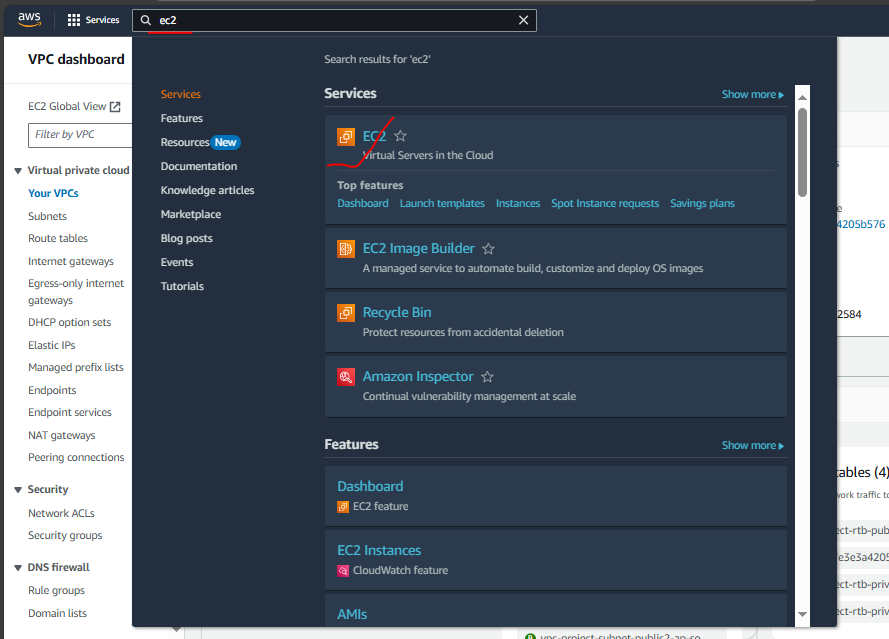Open EC2 Image Builder service
Viewport: 889px width, 639px height.
point(418,248)
